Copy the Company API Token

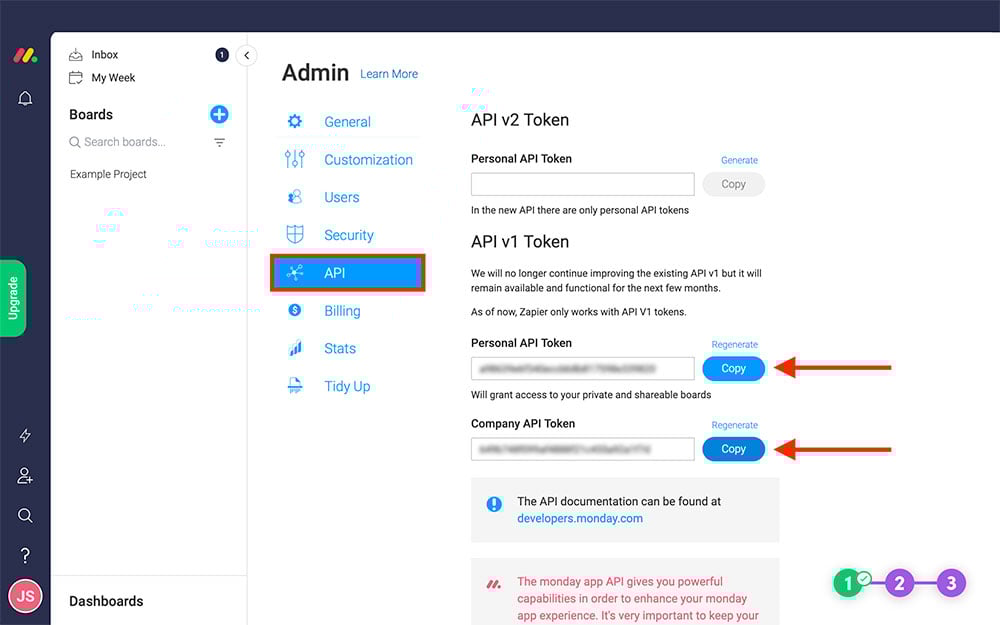(x=733, y=449)
